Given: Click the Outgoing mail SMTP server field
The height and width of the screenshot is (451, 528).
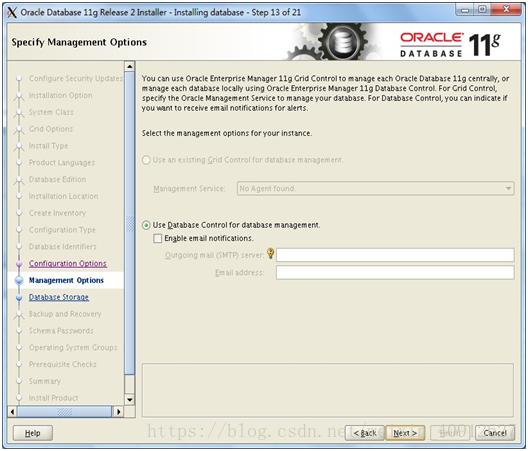Looking at the screenshot, I should tap(395, 255).
